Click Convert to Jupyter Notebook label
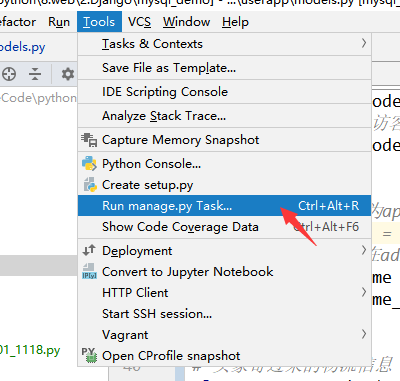This screenshot has height=381, width=400. [x=188, y=272]
